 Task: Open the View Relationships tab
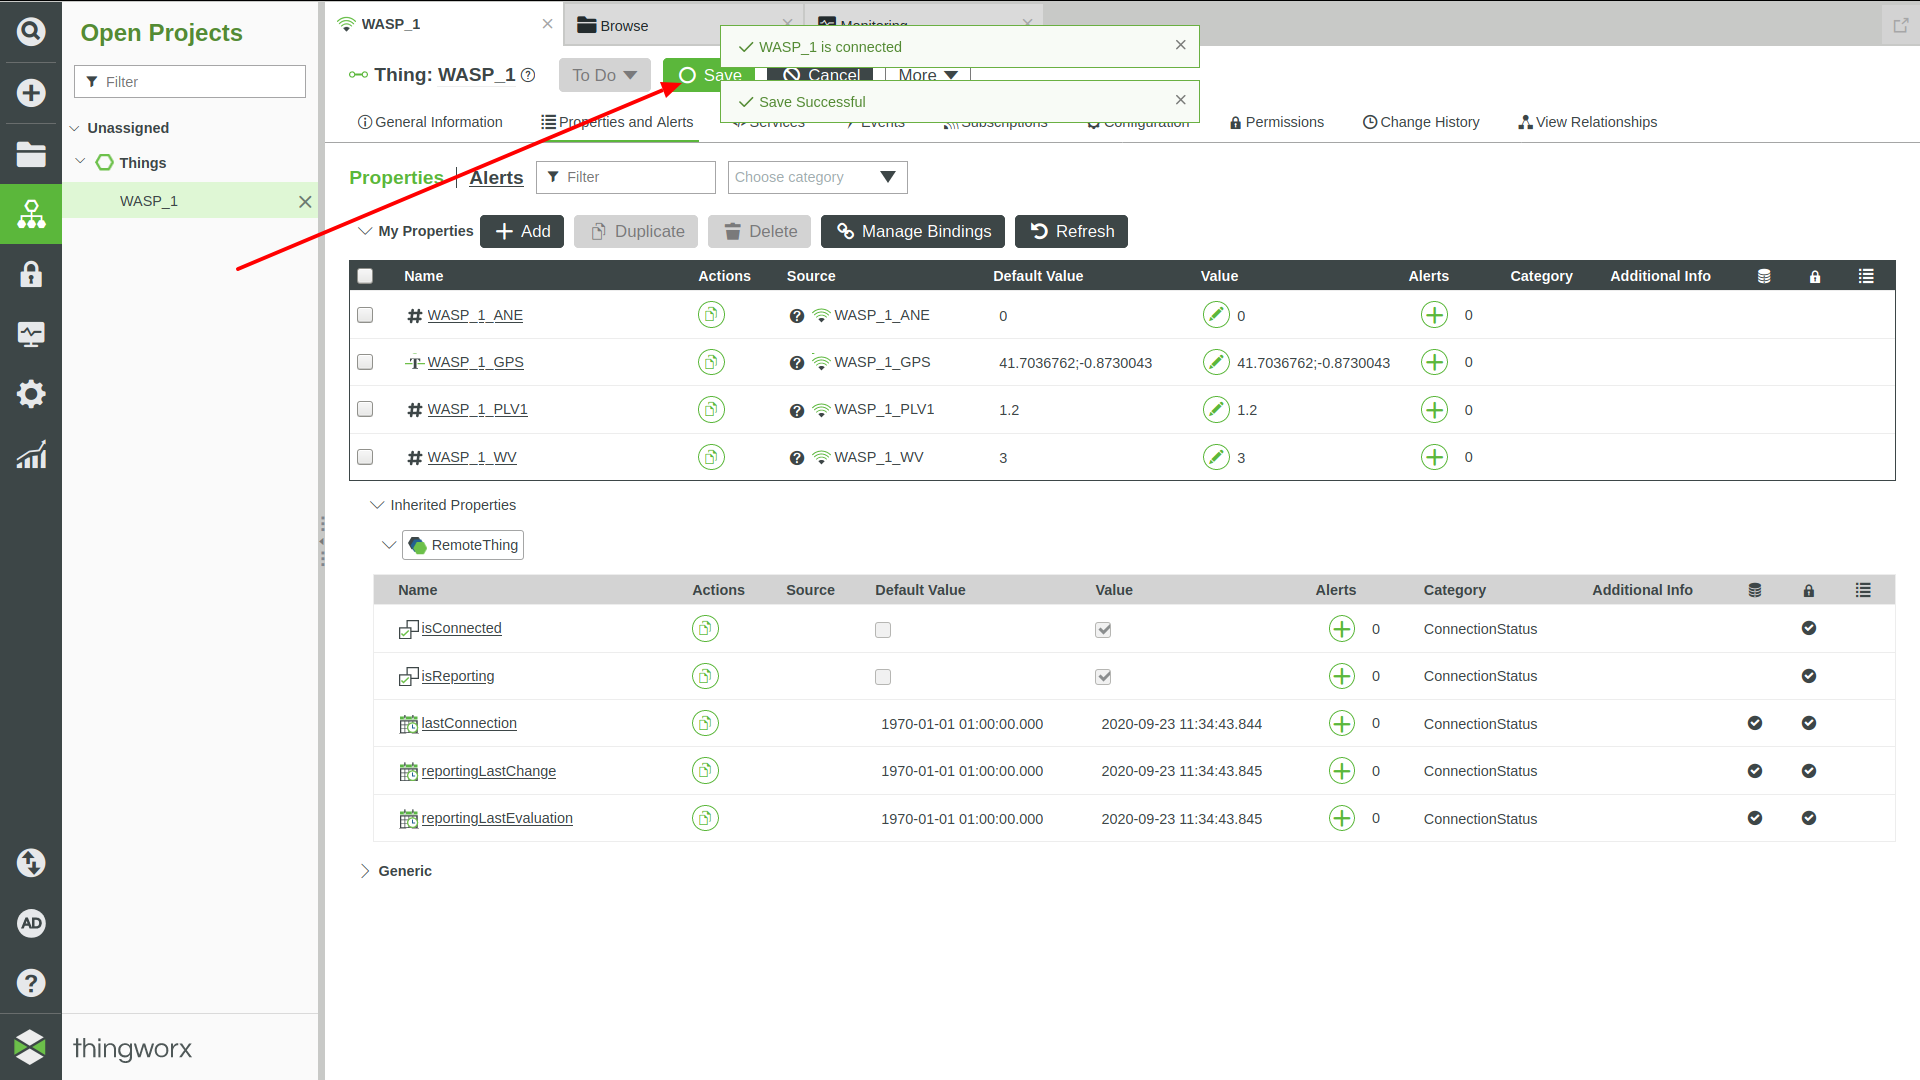pyautogui.click(x=1587, y=122)
